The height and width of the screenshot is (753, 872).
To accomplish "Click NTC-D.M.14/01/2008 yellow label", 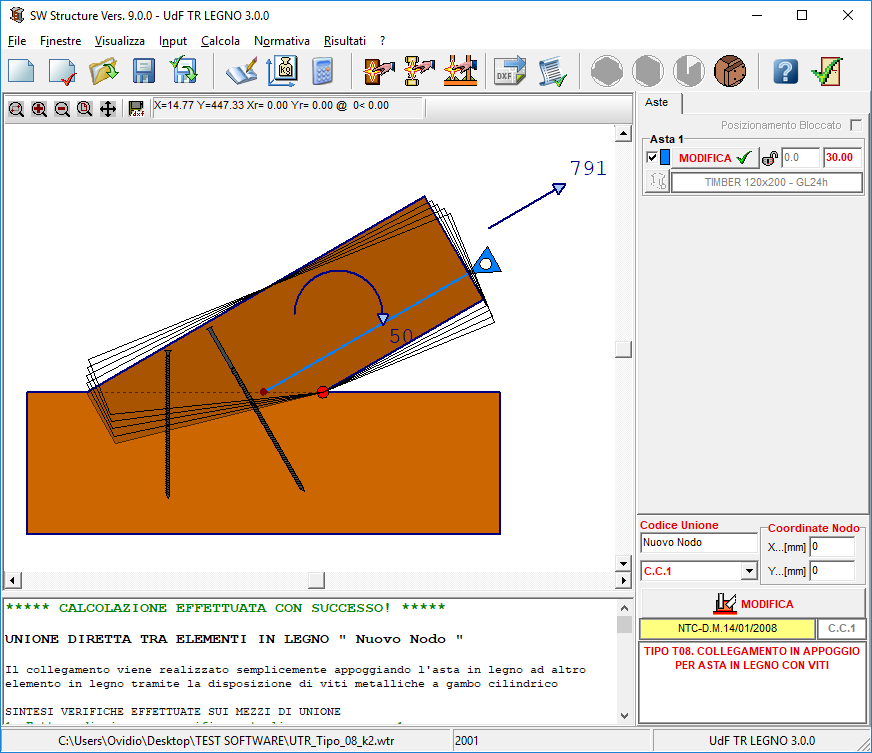I will [x=727, y=628].
